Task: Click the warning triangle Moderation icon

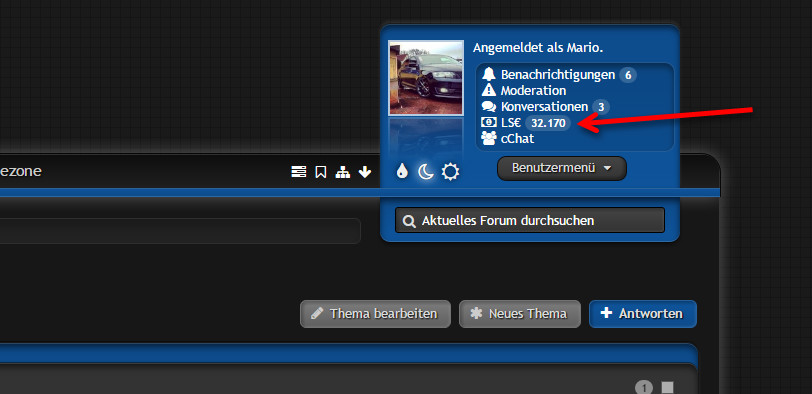Action: pyautogui.click(x=488, y=90)
